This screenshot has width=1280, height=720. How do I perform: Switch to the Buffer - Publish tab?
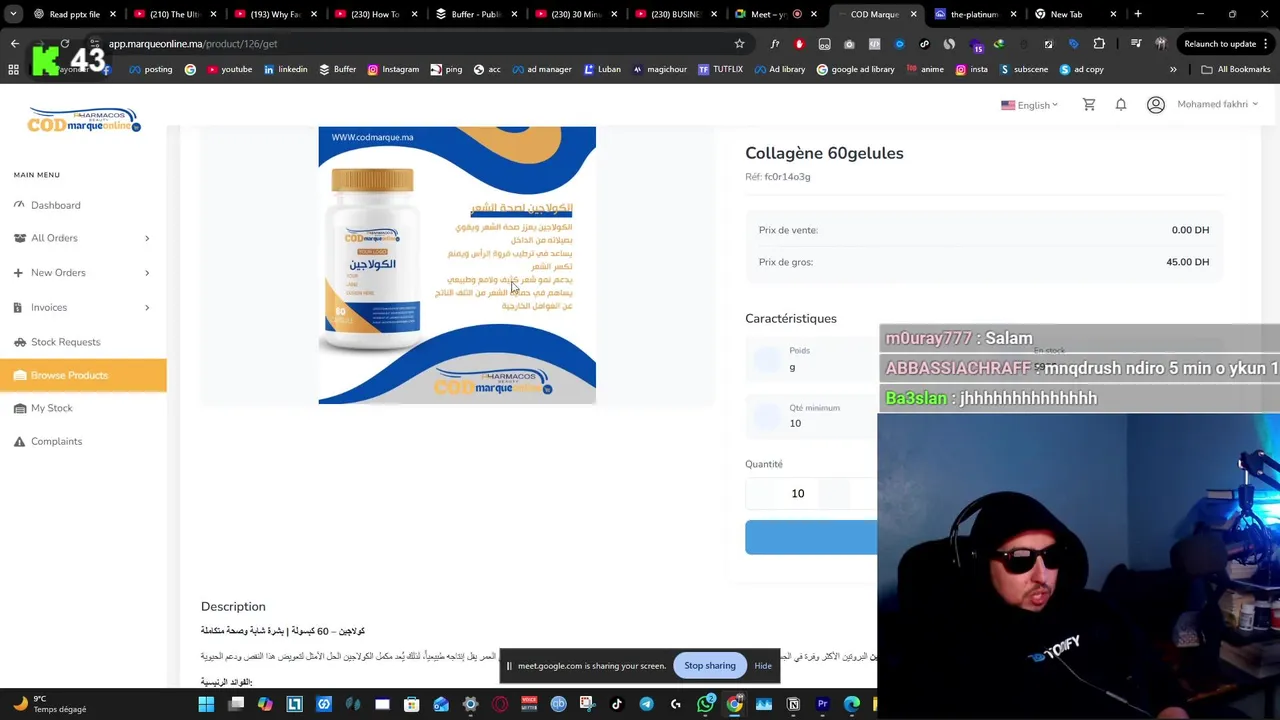point(476,14)
